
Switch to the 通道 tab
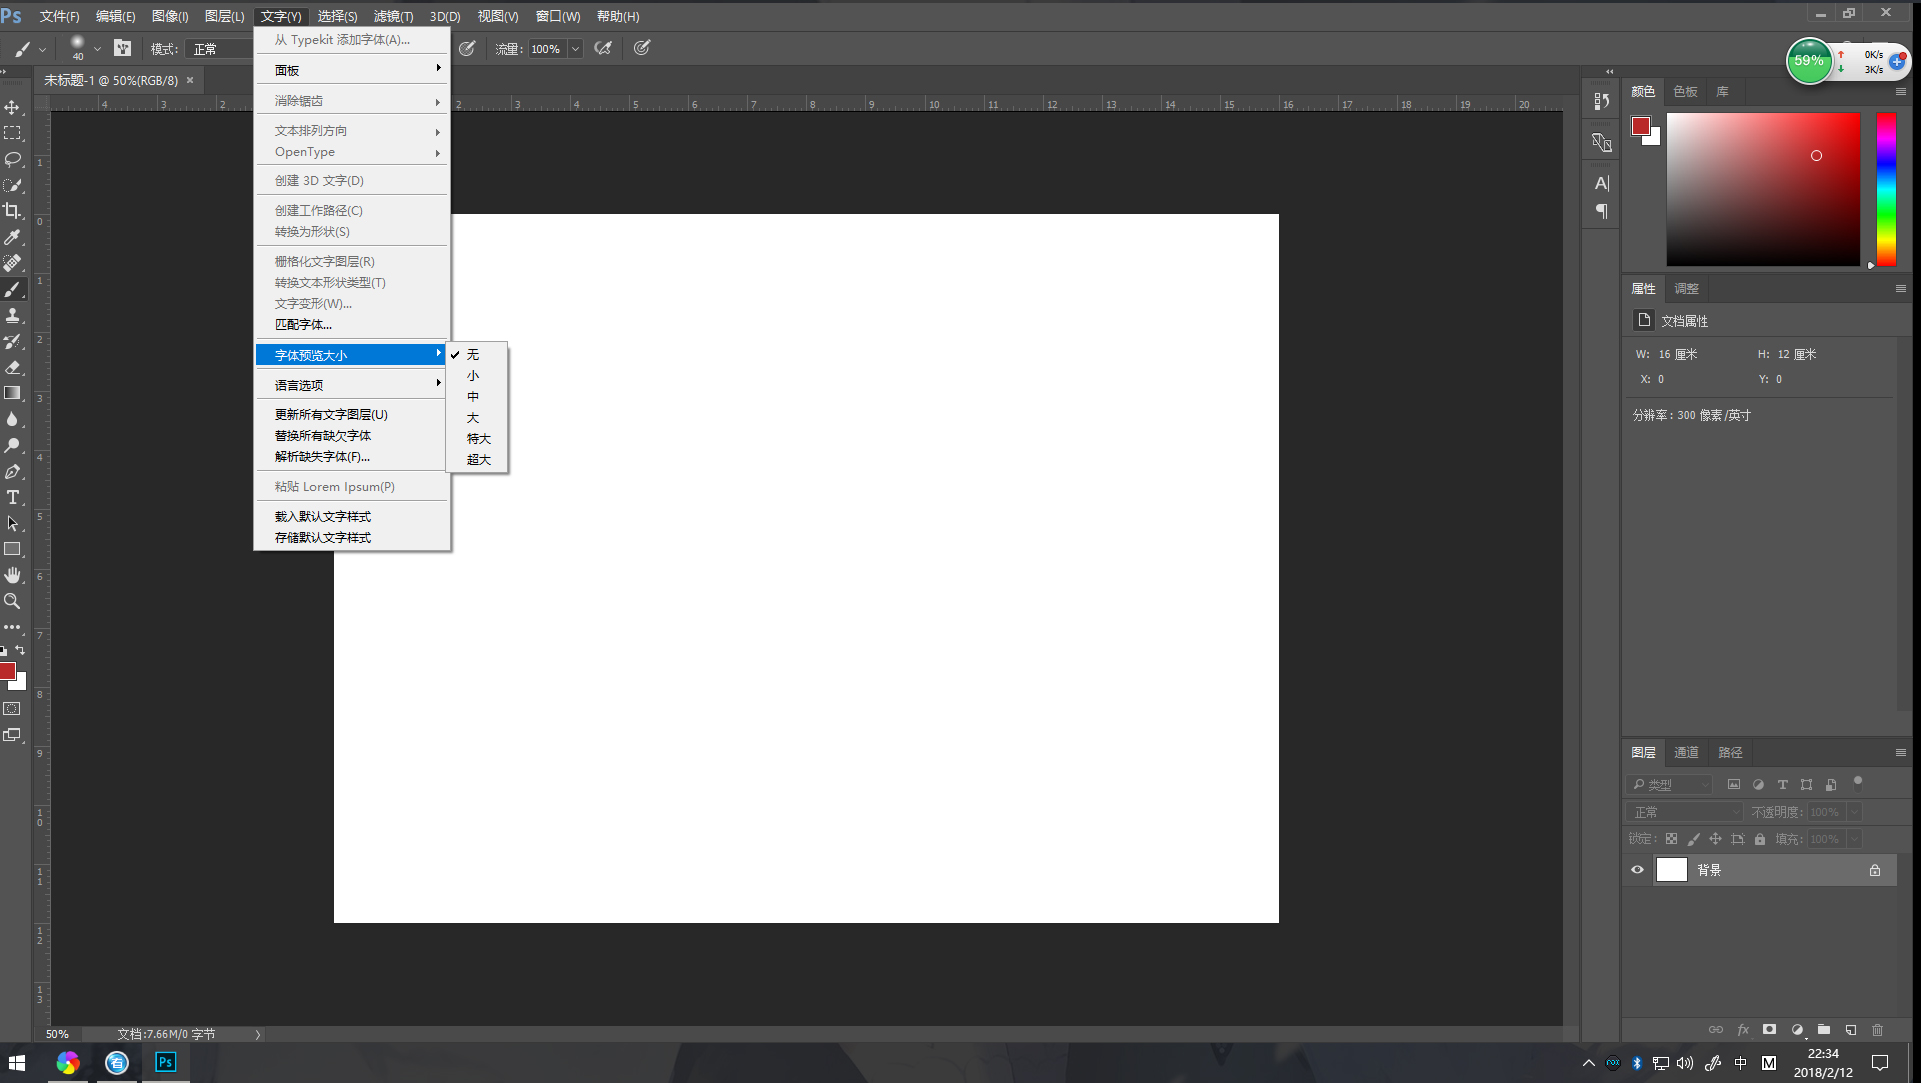pos(1686,752)
